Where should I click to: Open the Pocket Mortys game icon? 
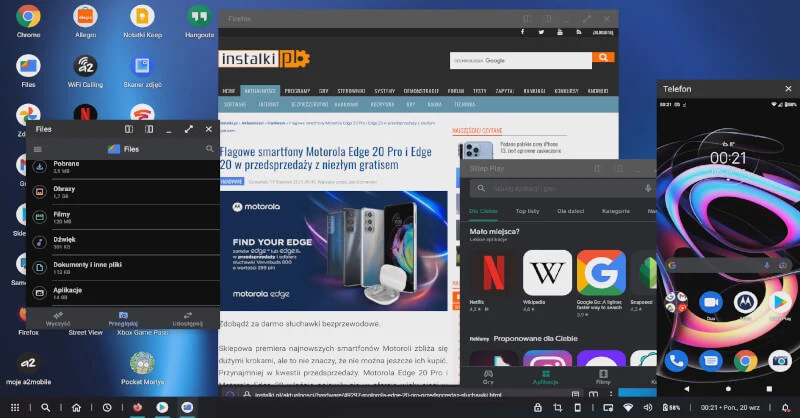tap(142, 362)
